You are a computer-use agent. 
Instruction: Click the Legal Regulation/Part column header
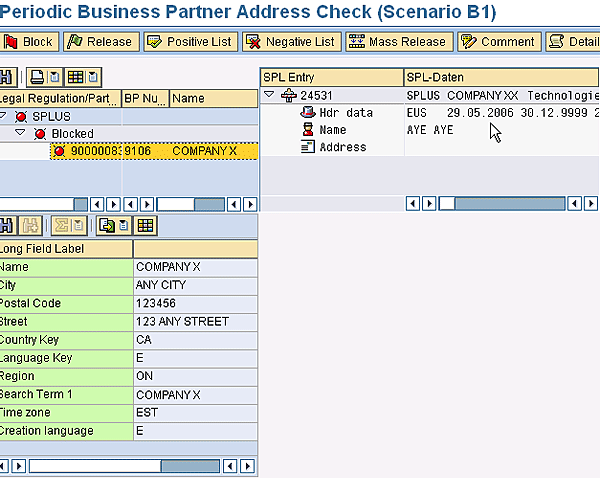[60, 99]
